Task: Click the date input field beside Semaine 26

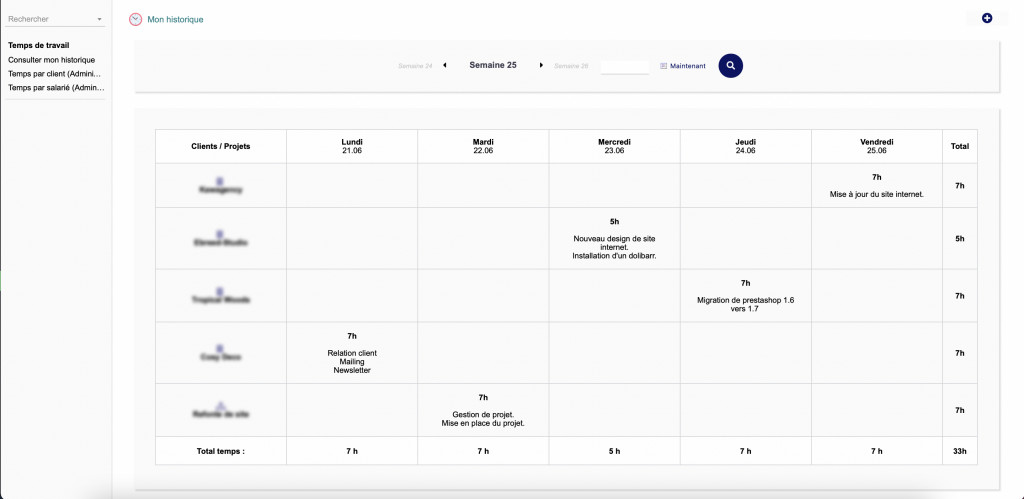Action: [624, 67]
